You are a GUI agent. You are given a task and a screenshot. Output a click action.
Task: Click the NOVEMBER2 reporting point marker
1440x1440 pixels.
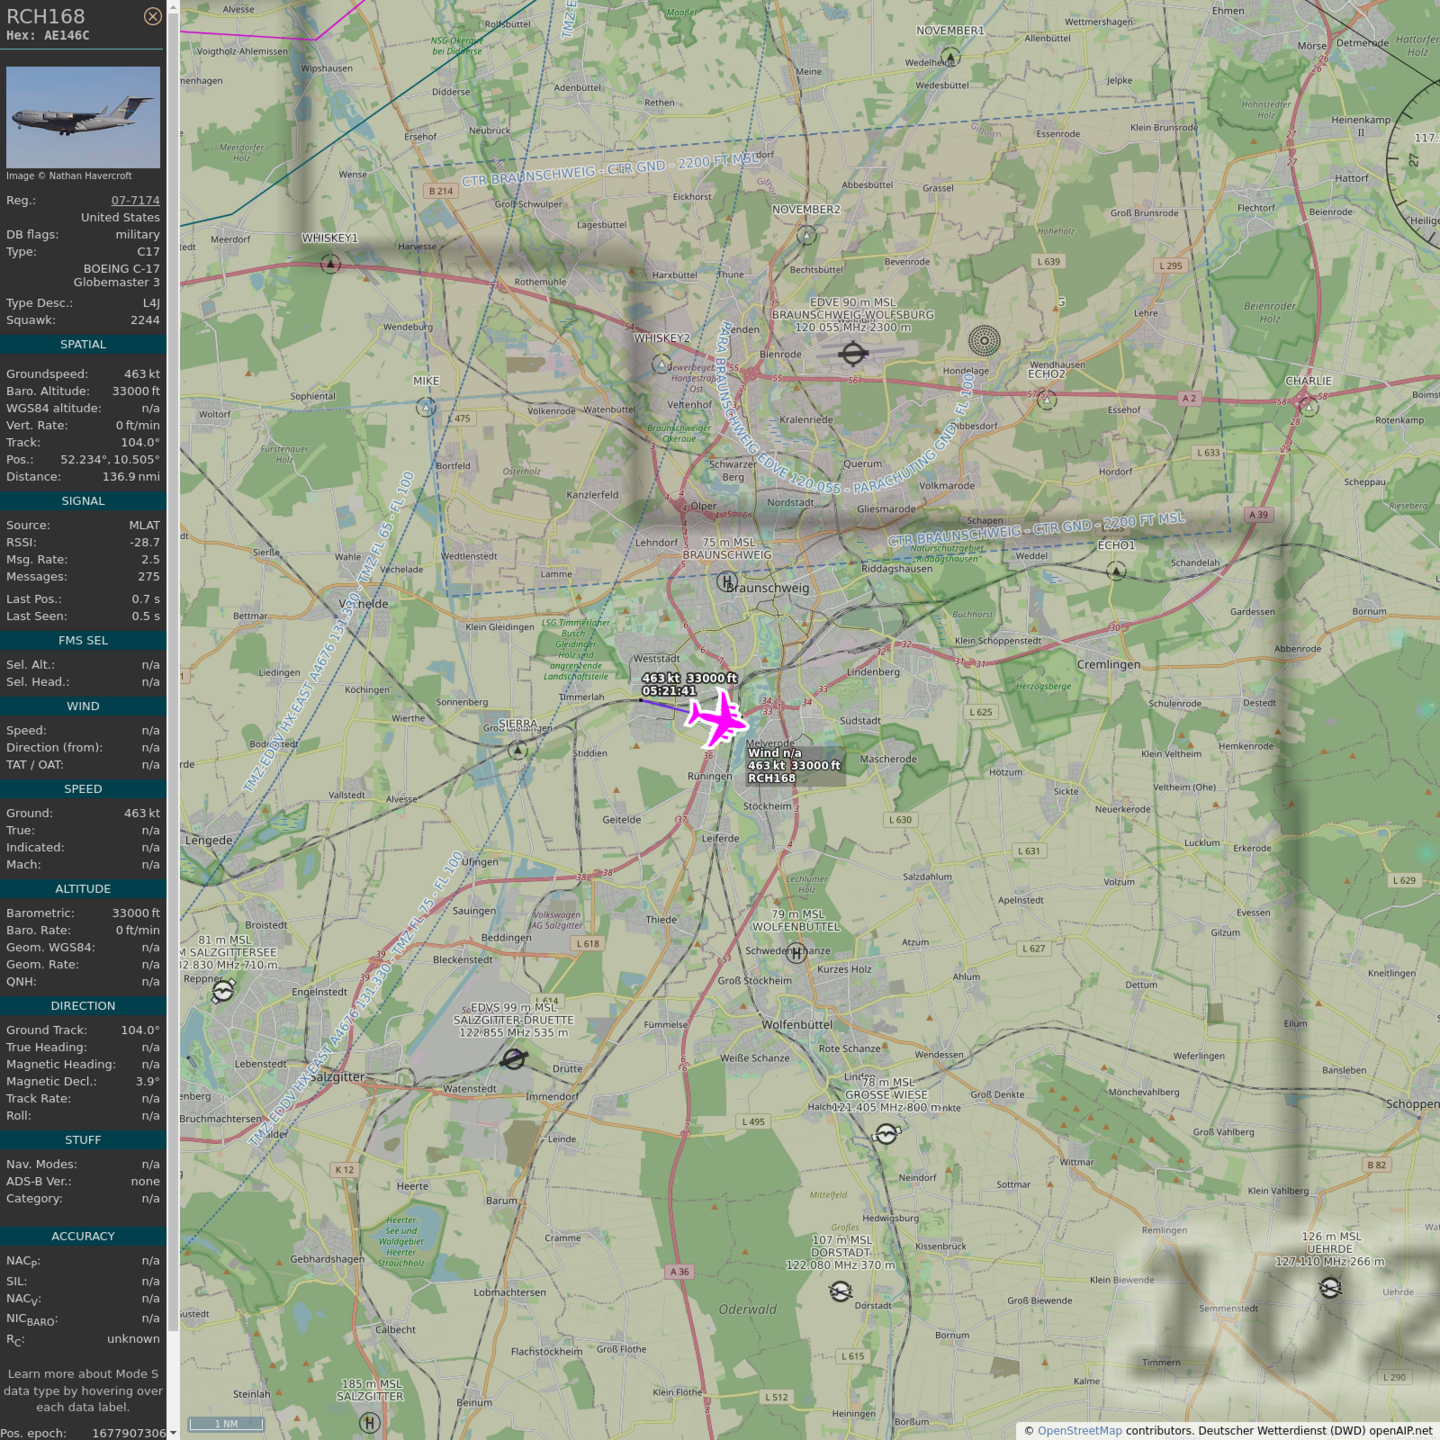(807, 235)
